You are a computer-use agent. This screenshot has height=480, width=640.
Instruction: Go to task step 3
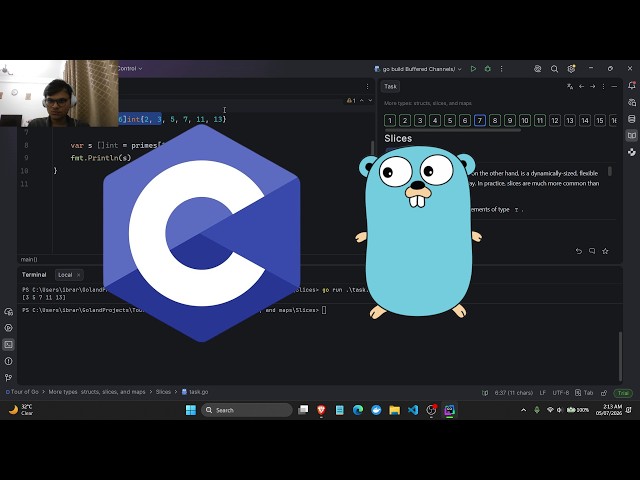coord(420,120)
